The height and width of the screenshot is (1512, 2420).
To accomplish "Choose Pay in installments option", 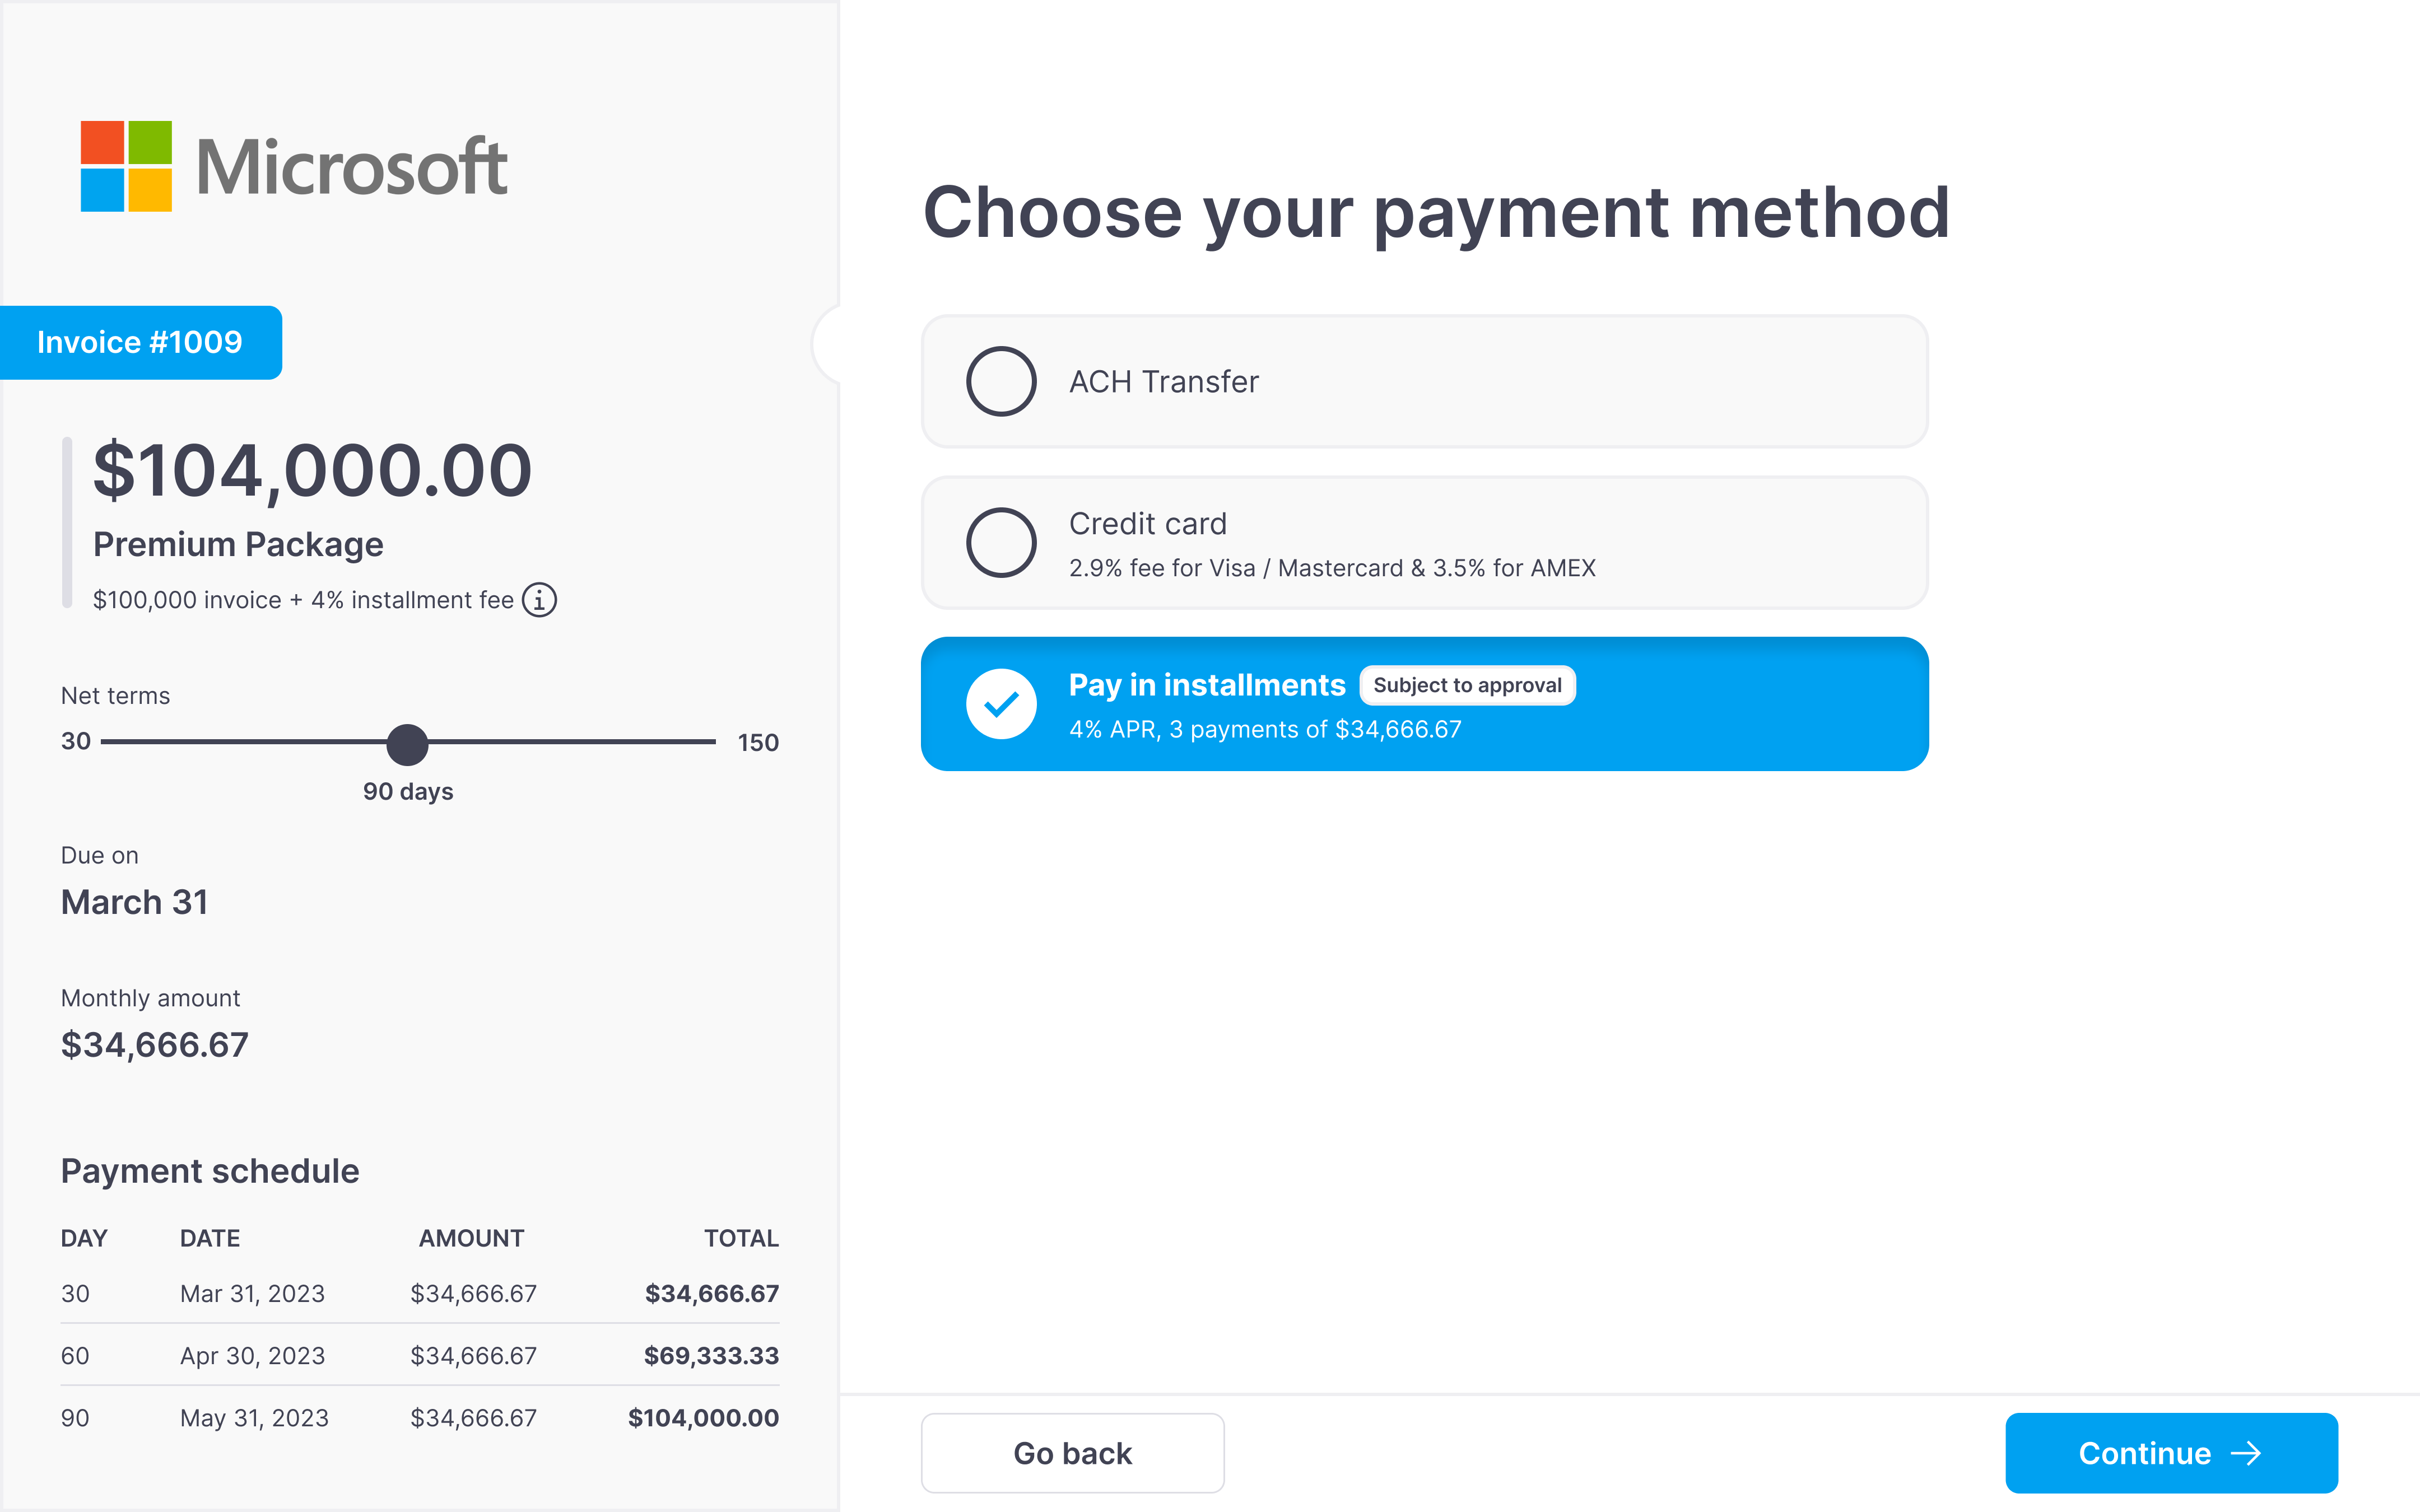I will [x=1424, y=704].
